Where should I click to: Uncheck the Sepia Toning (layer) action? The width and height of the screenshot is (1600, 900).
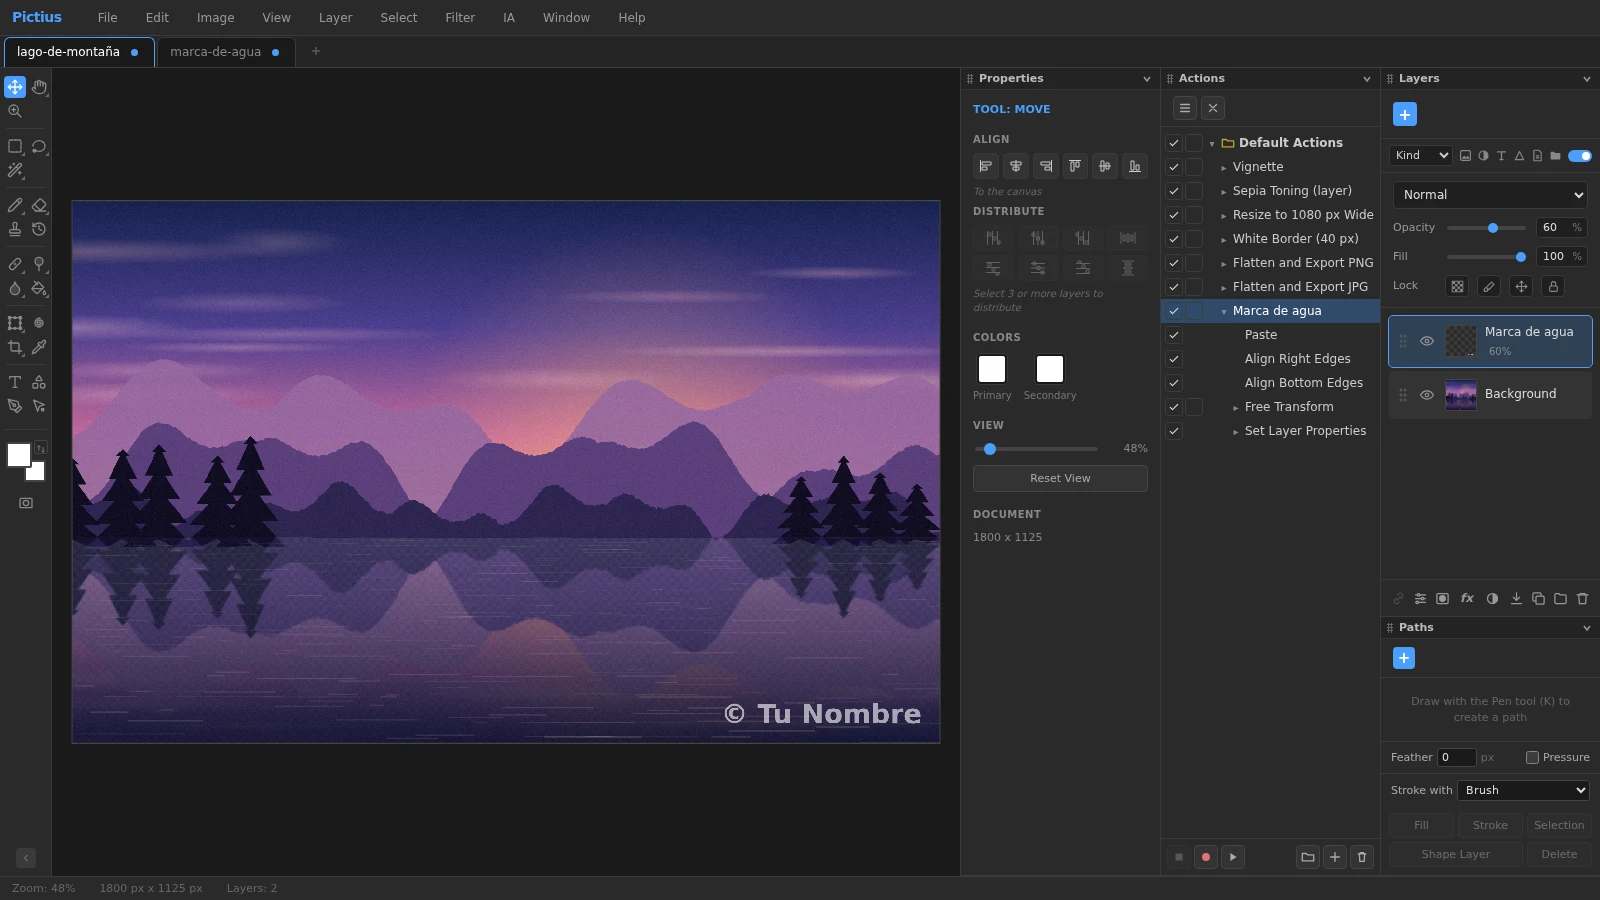[x=1174, y=191]
